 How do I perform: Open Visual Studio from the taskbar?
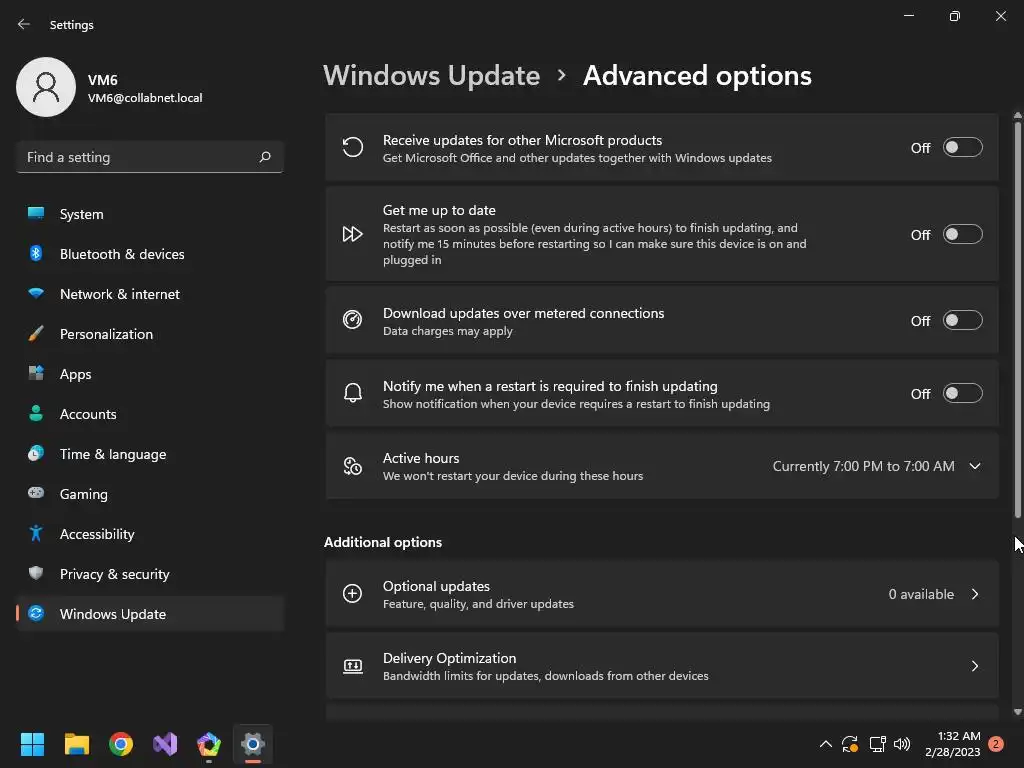[x=165, y=744]
